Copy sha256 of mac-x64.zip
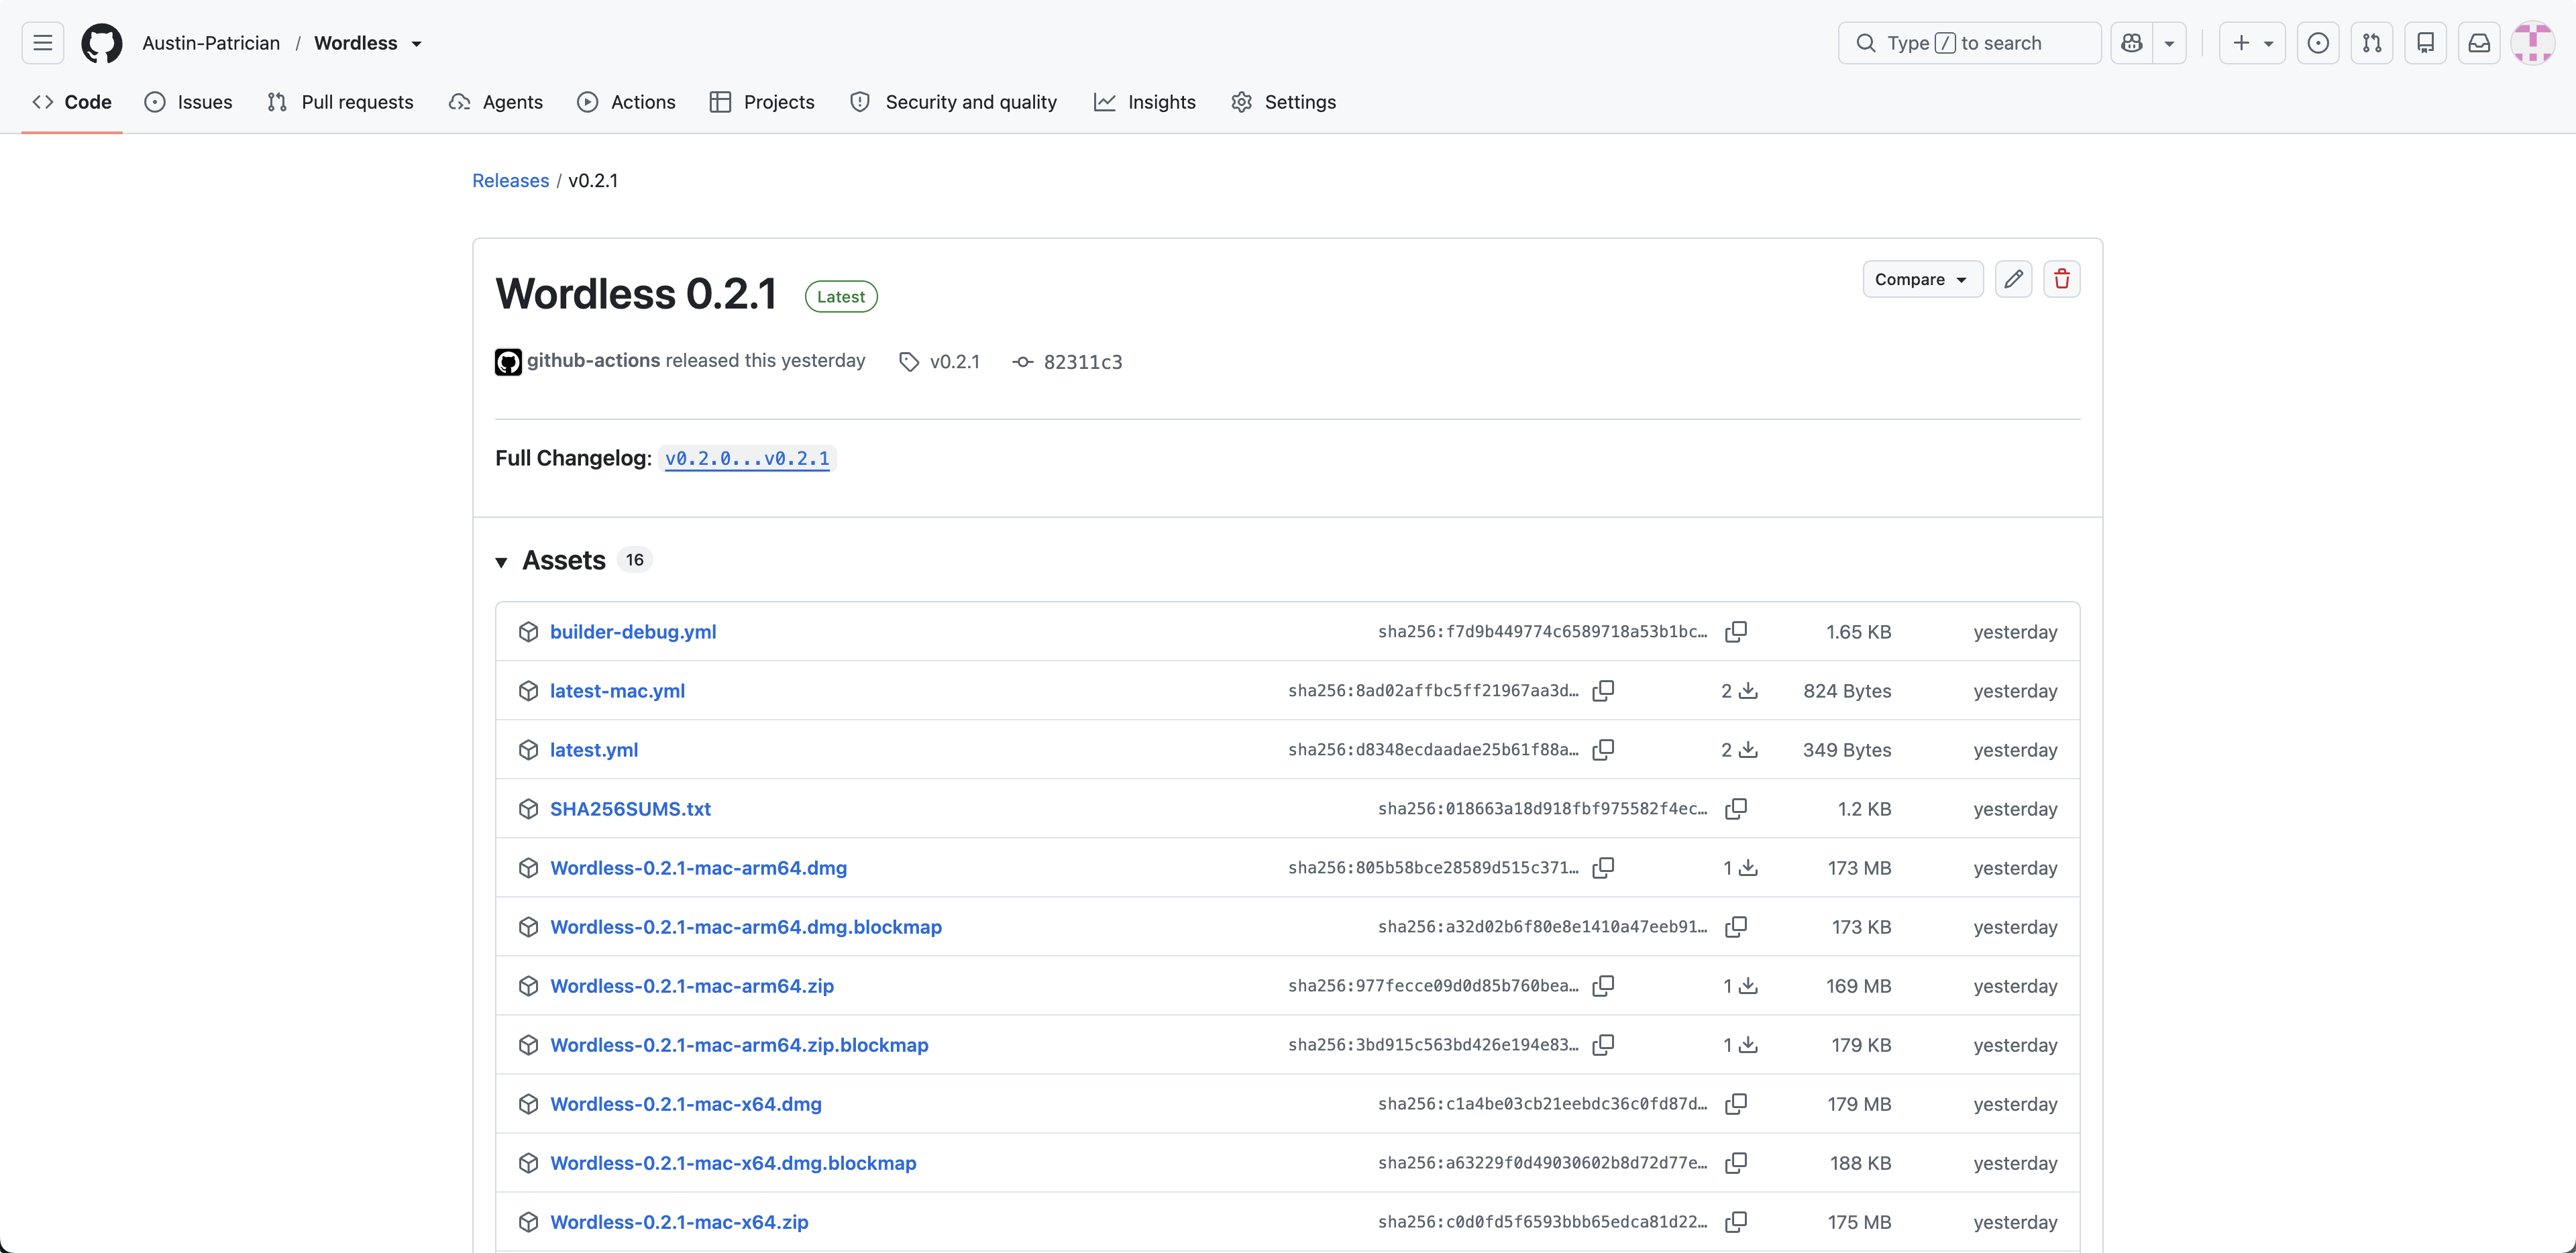Viewport: 2576px width, 1253px height. (1736, 1222)
